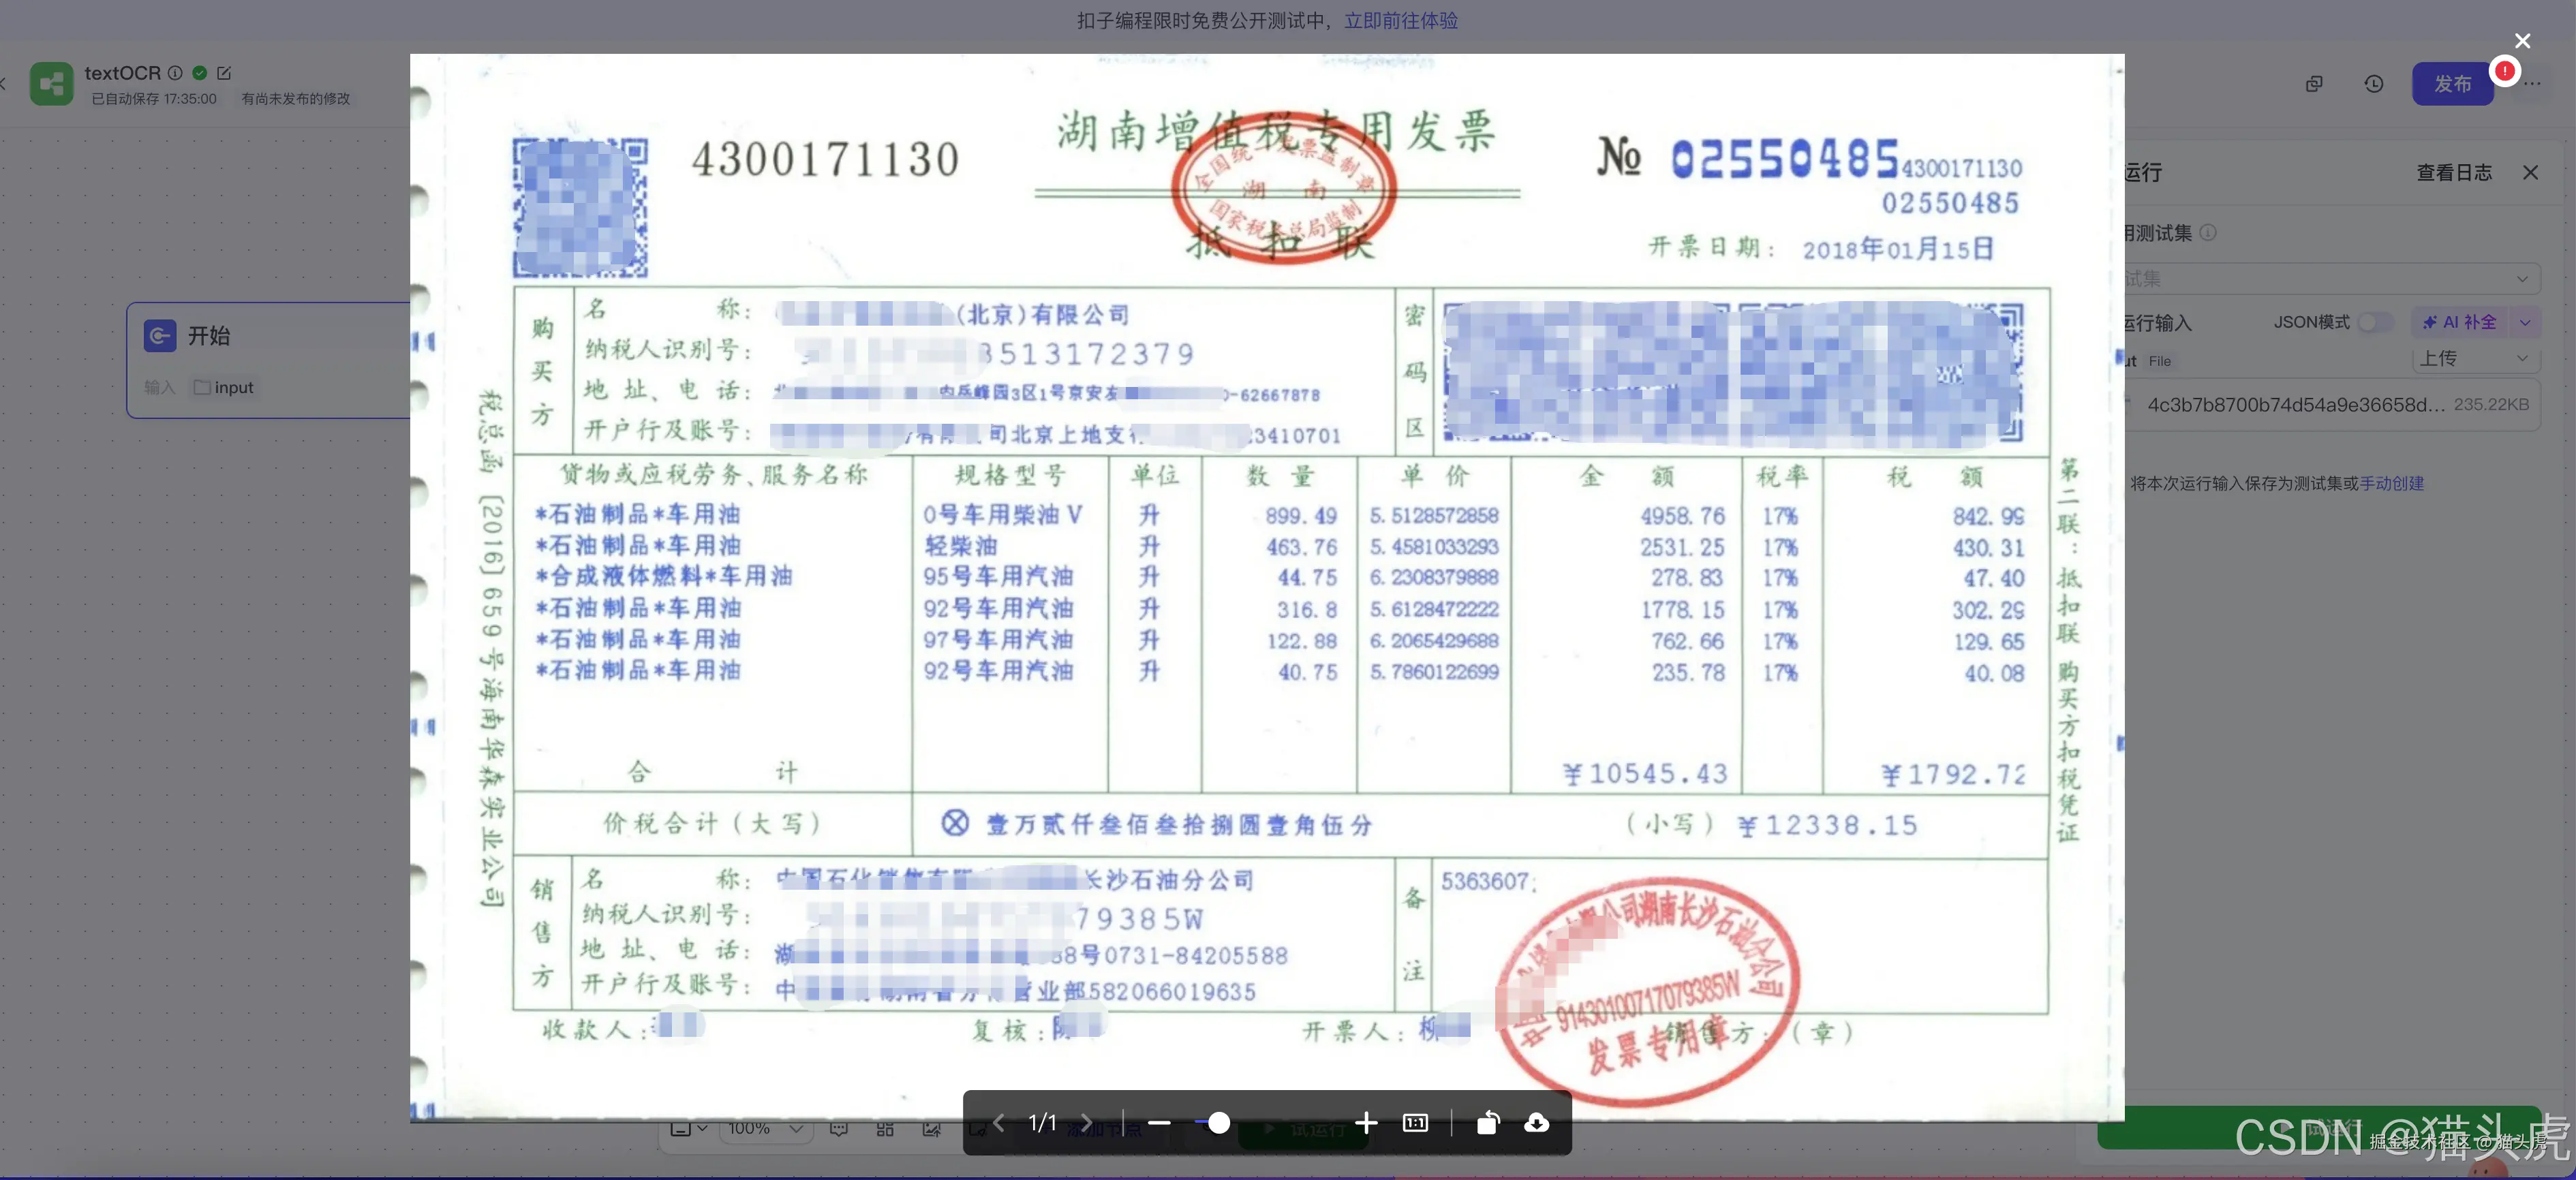Rotate the invoice preview image
2576x1180 pixels.
(x=1489, y=1123)
